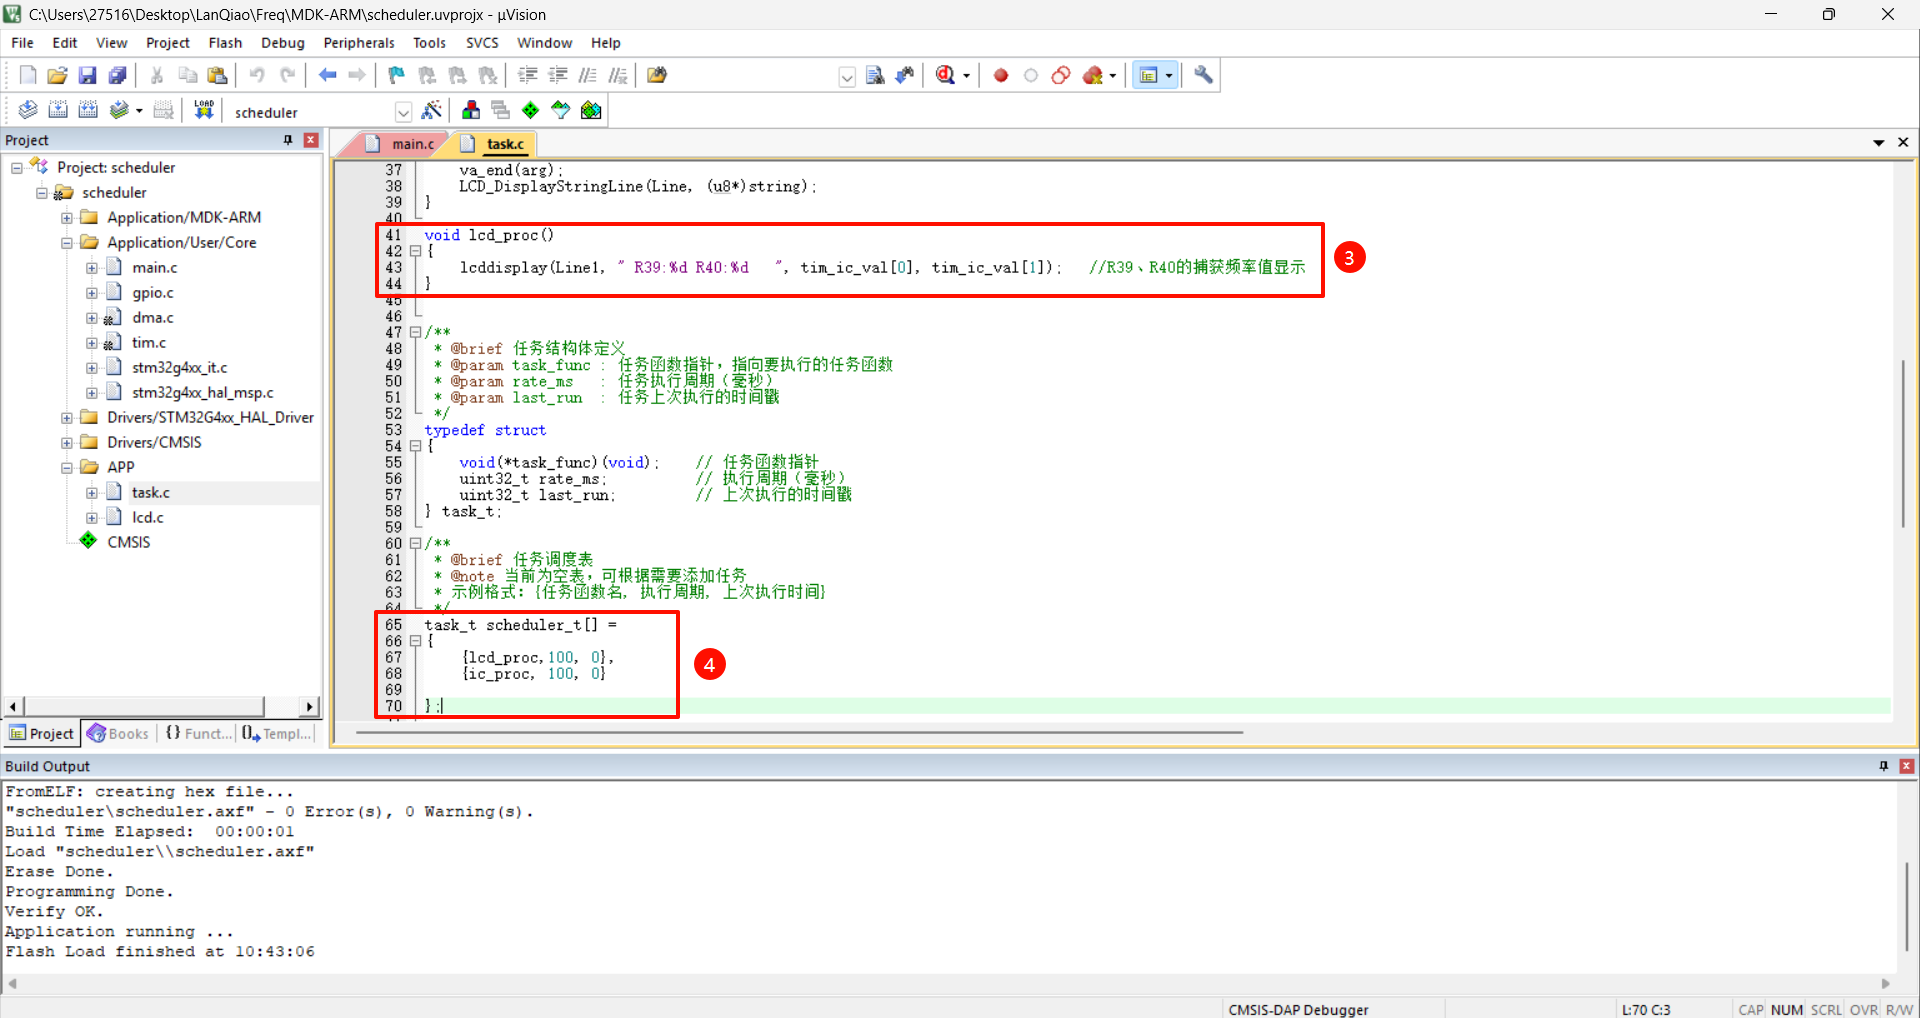
Task: Toggle the bookmark flag icon
Action: [x=396, y=75]
